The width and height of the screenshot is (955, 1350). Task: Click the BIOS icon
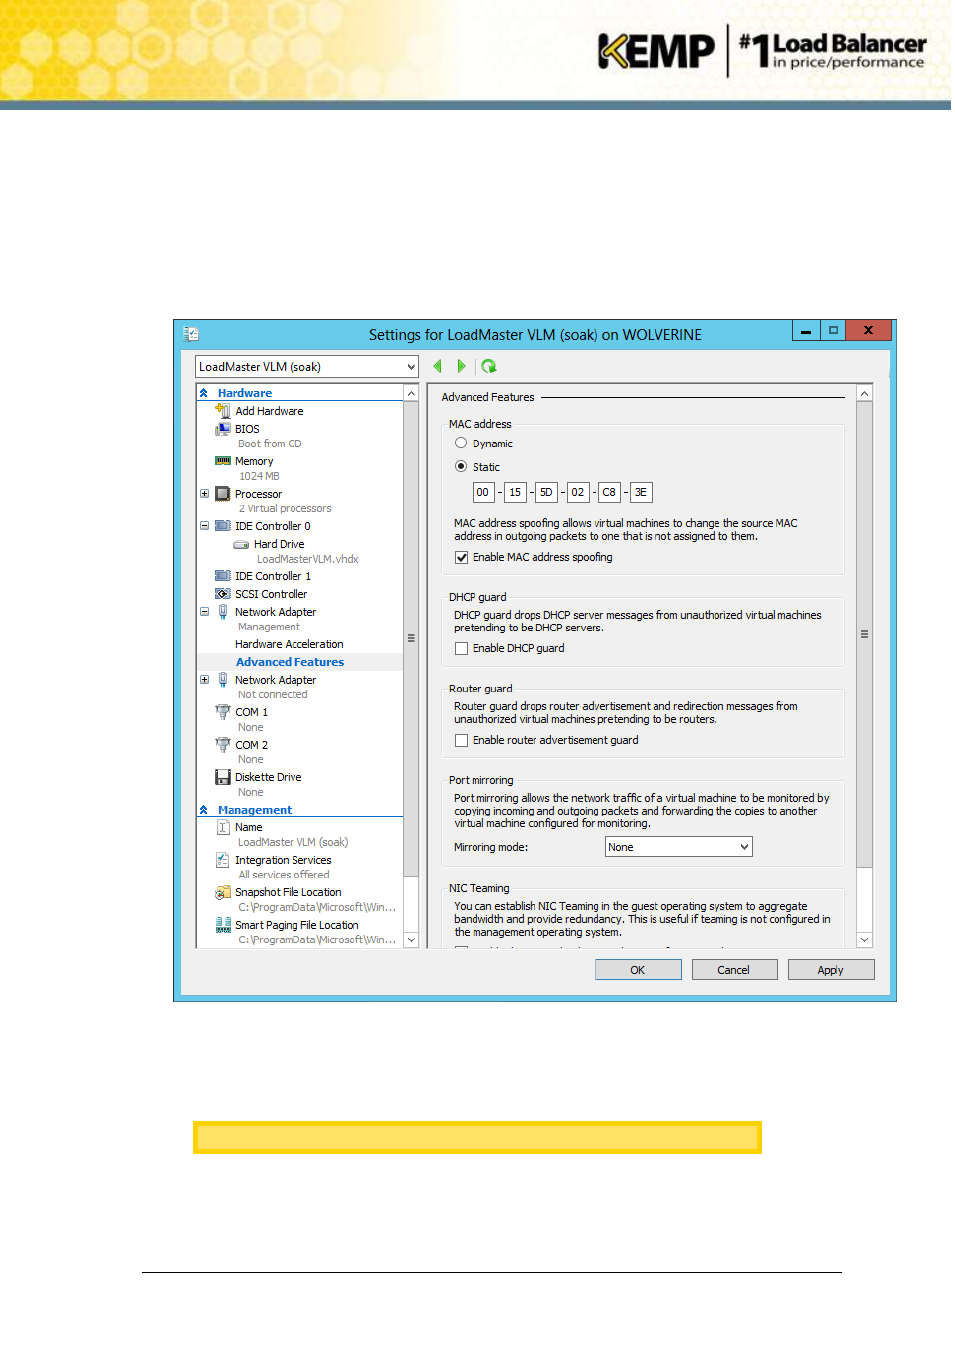click(x=223, y=429)
